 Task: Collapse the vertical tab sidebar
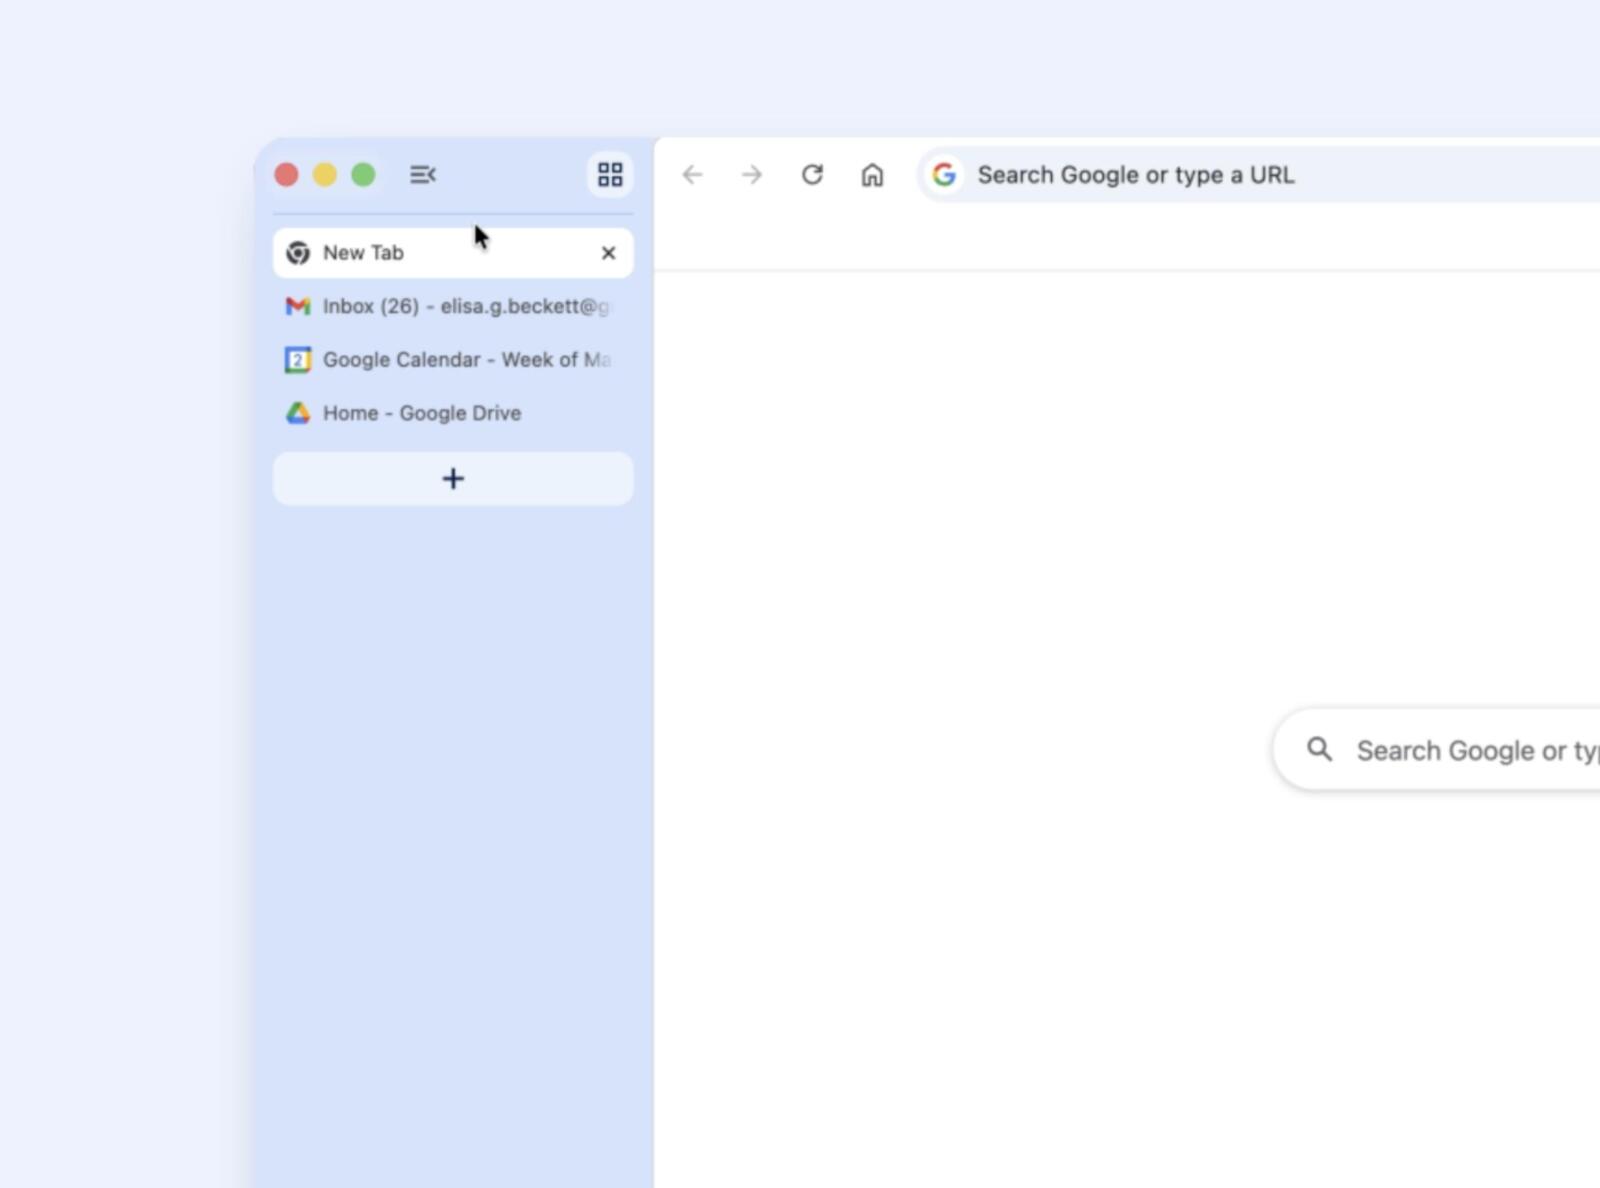tap(423, 174)
